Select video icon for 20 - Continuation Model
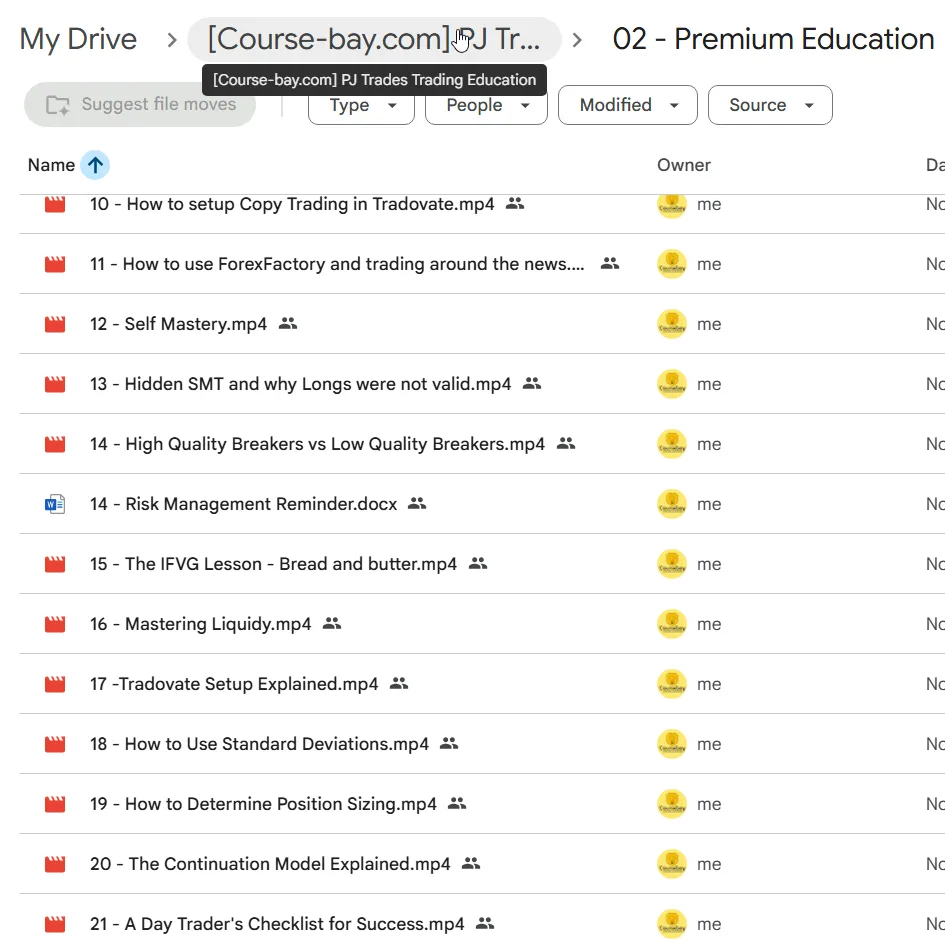The width and height of the screenshot is (945, 951). (x=55, y=865)
